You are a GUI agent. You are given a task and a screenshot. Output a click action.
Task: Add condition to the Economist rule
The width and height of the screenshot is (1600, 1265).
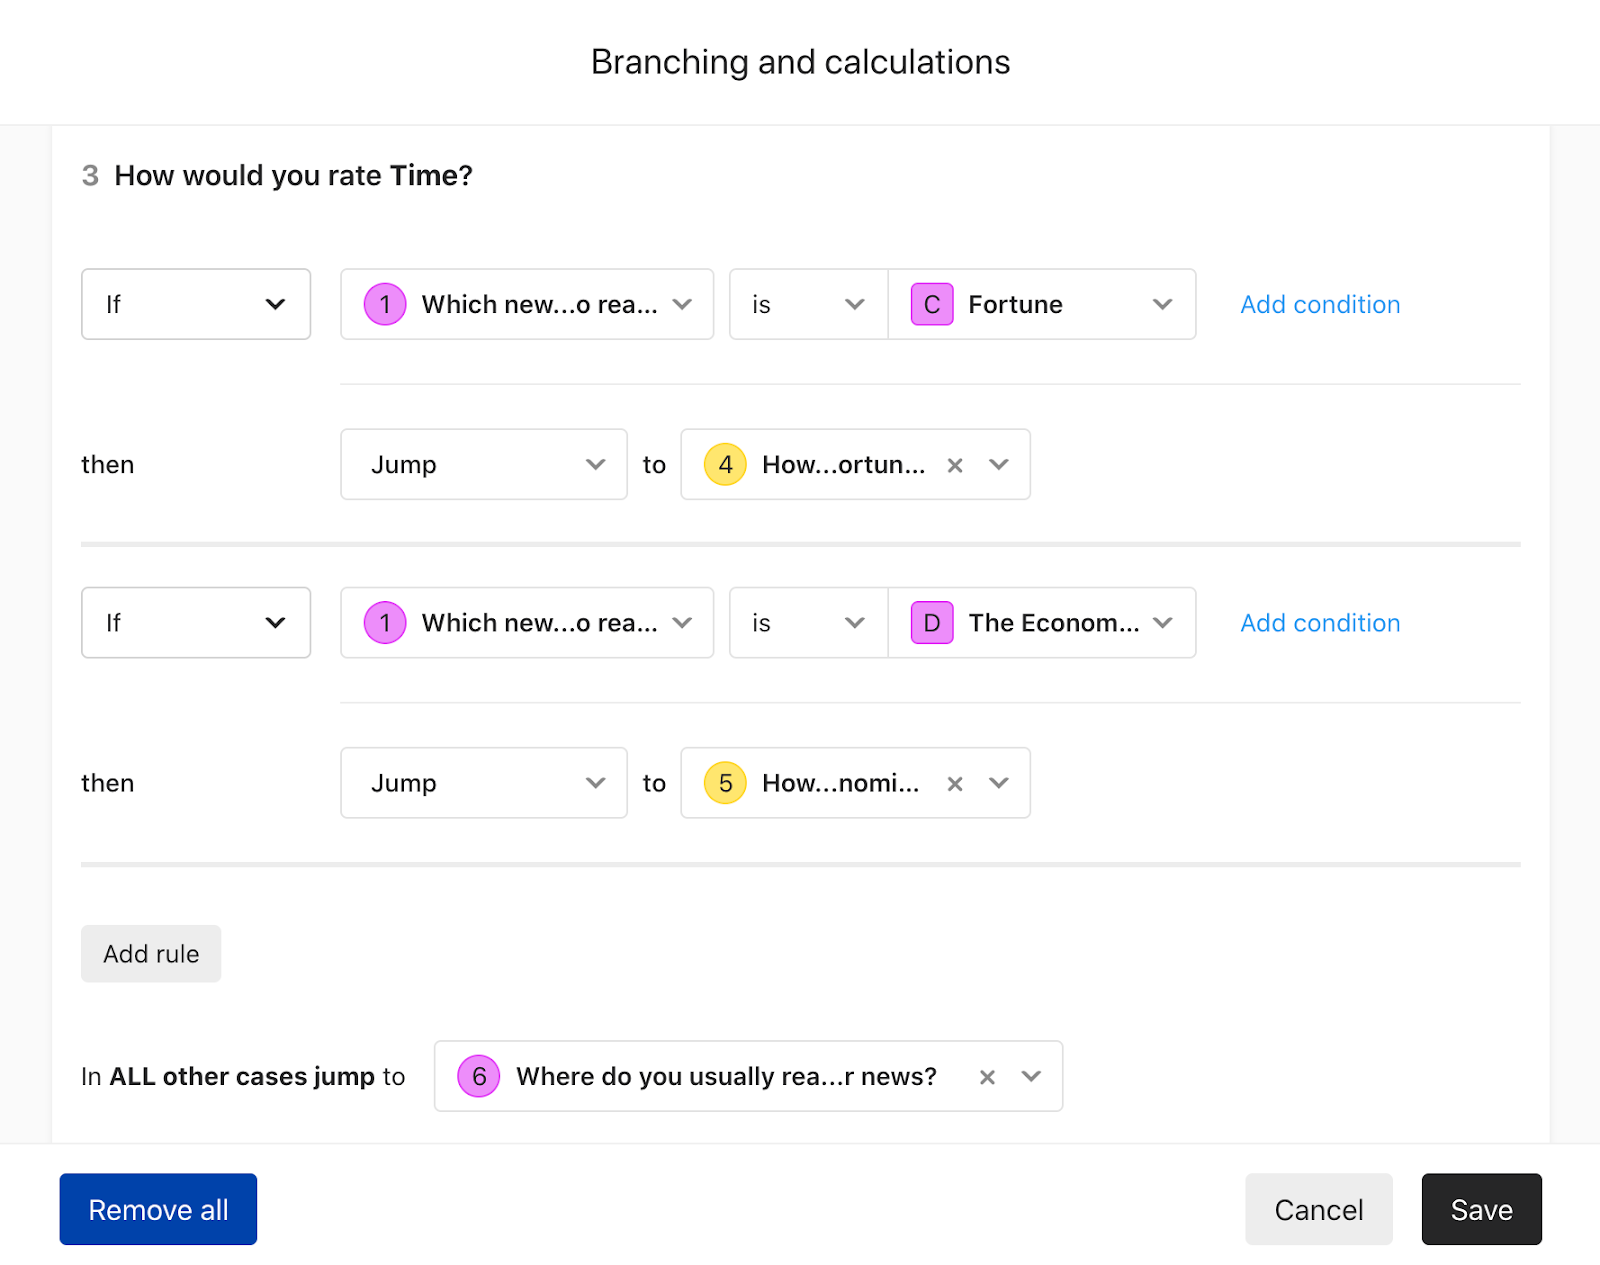pyautogui.click(x=1320, y=623)
